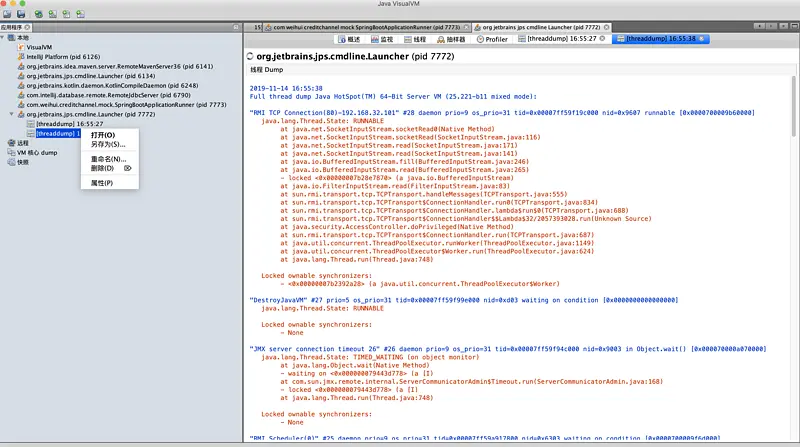Image resolution: width=800 pixels, height=447 pixels.
Task: Choose 属性(P) in context menu
Action: (x=109, y=183)
